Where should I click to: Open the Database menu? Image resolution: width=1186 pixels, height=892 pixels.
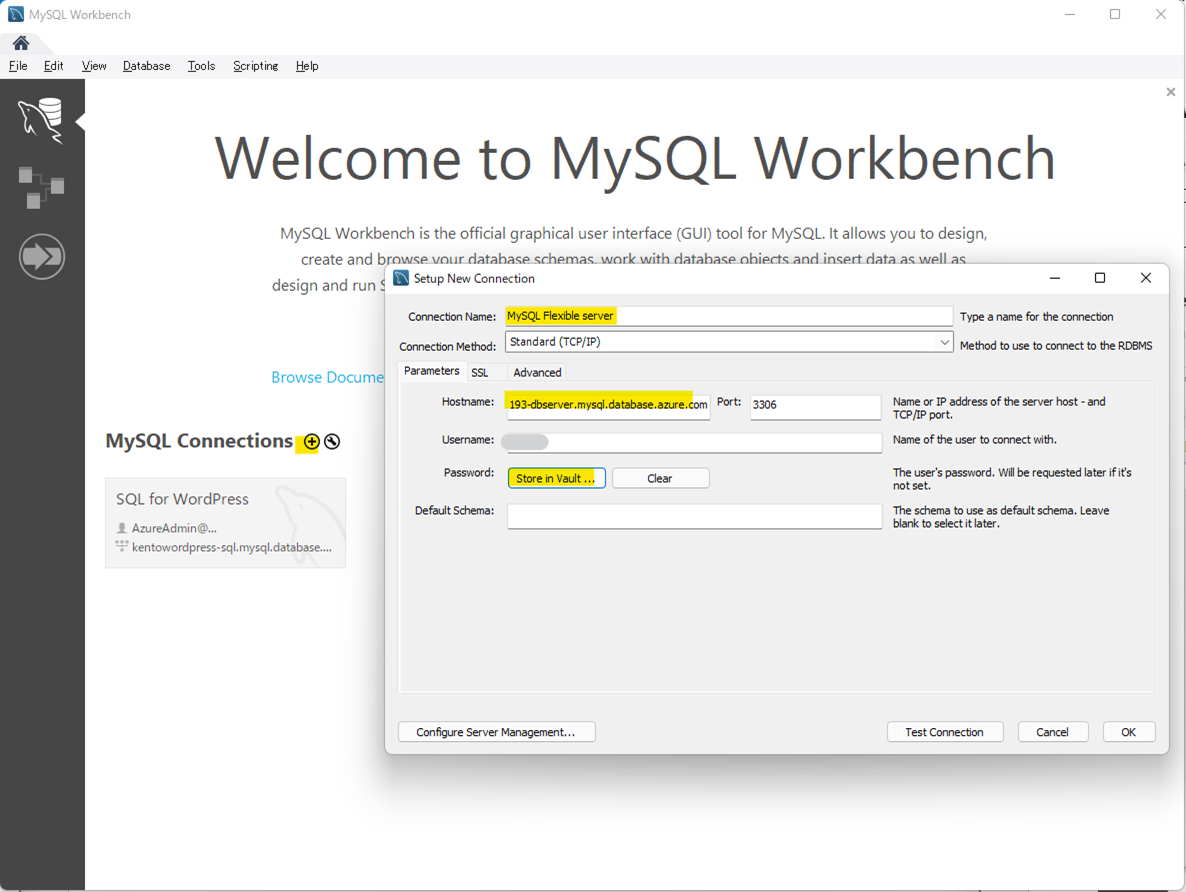(146, 66)
